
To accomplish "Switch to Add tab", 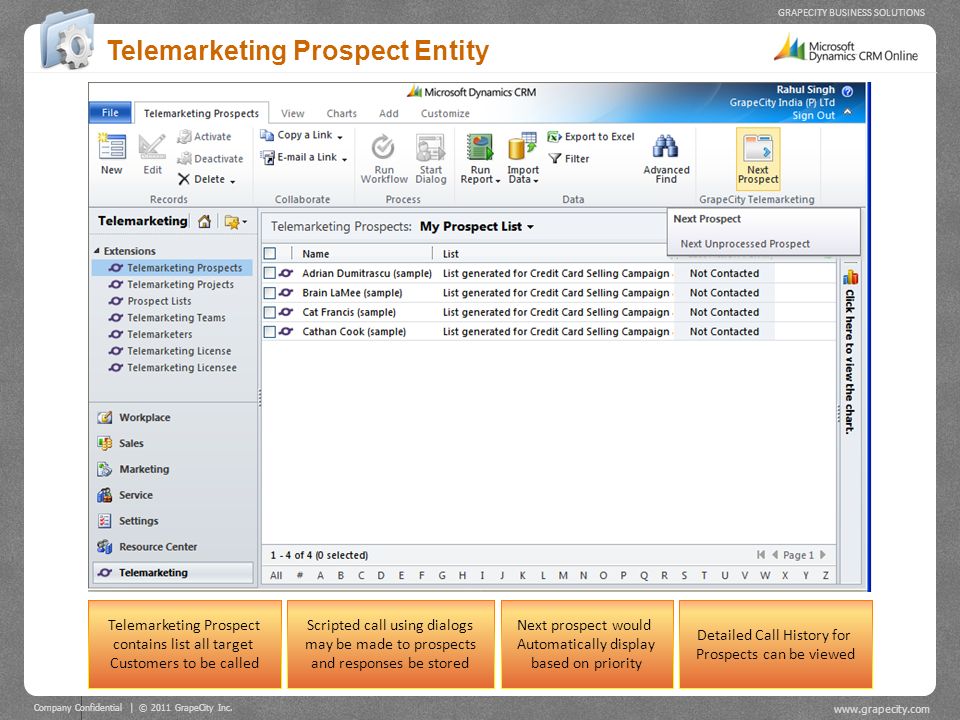I will click(x=389, y=113).
